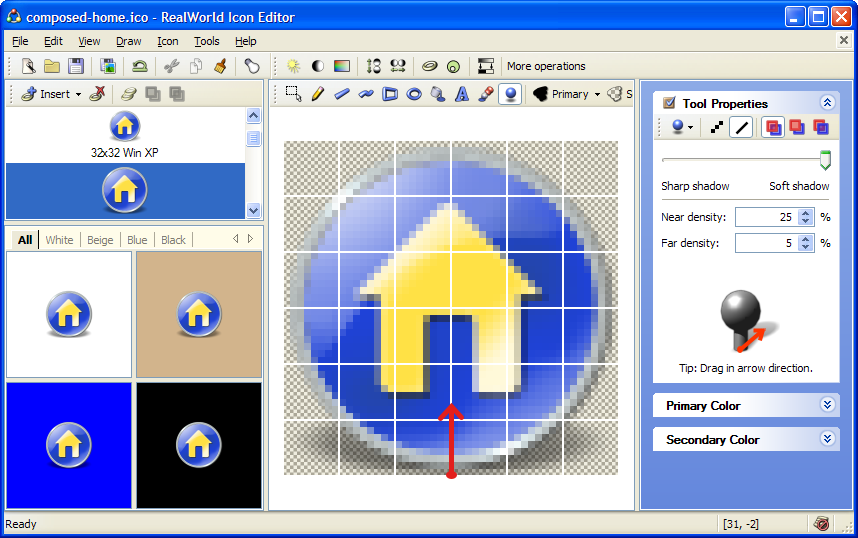The height and width of the screenshot is (538, 858).
Task: Click the Paste brush icon
Action: (221, 66)
